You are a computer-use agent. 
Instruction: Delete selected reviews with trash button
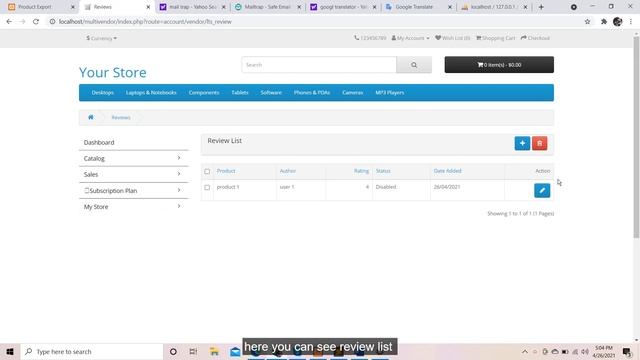click(539, 143)
